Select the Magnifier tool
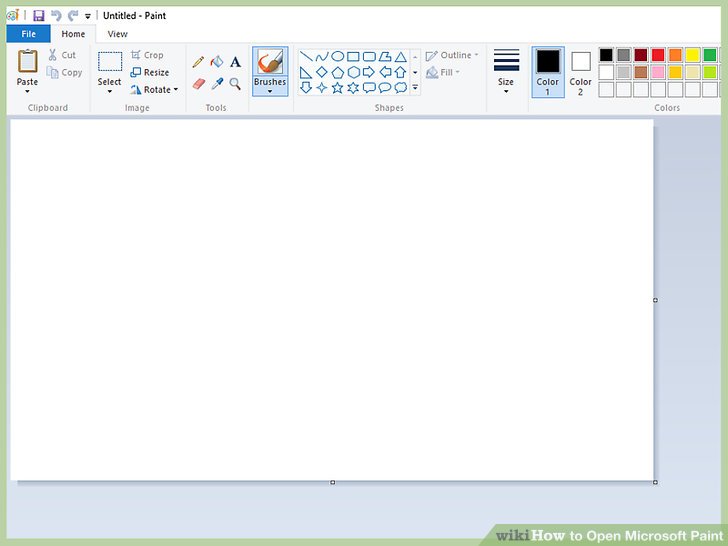728x546 pixels. [x=235, y=84]
